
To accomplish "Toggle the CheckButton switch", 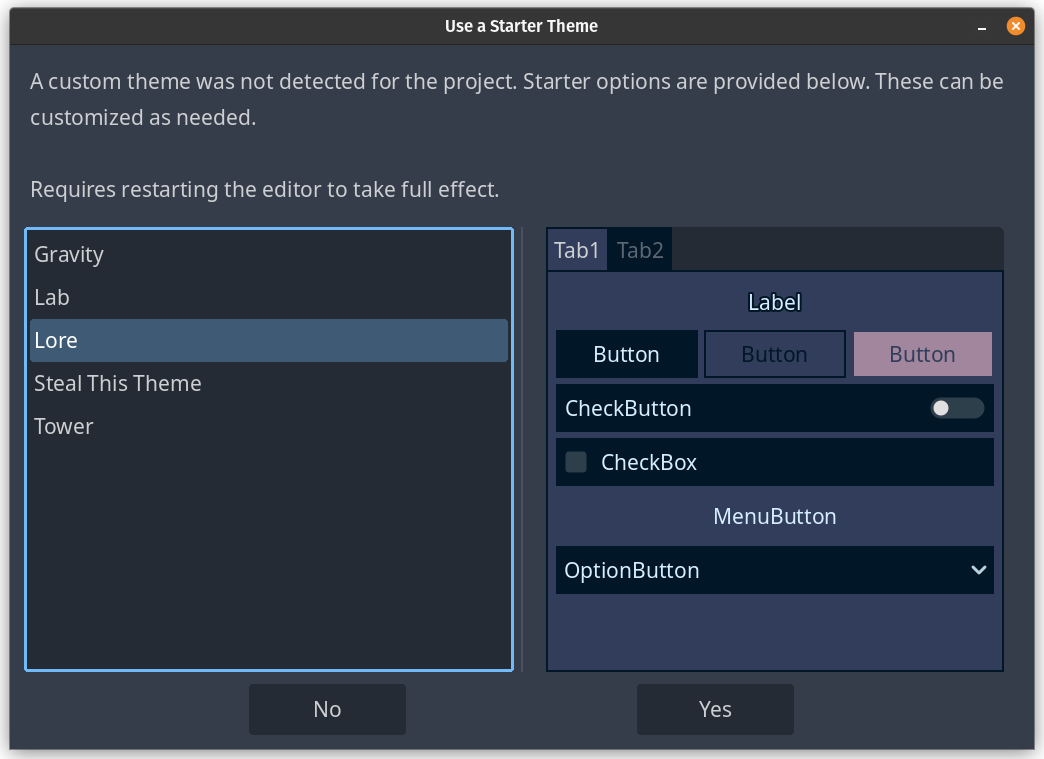I will click(x=957, y=408).
